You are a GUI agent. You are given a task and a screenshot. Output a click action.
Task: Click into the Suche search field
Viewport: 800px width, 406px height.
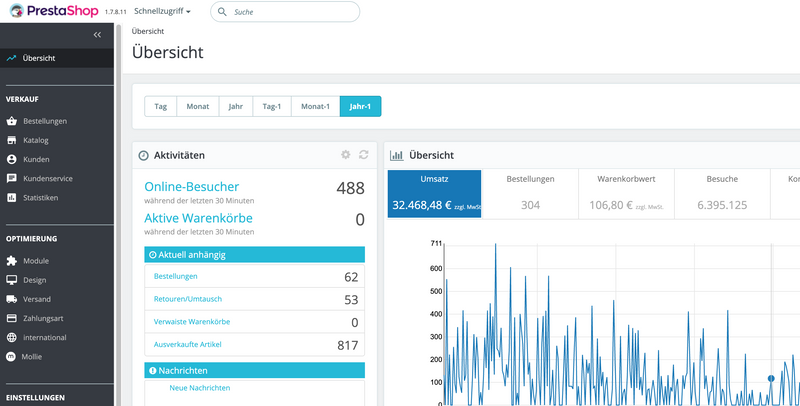coord(290,12)
